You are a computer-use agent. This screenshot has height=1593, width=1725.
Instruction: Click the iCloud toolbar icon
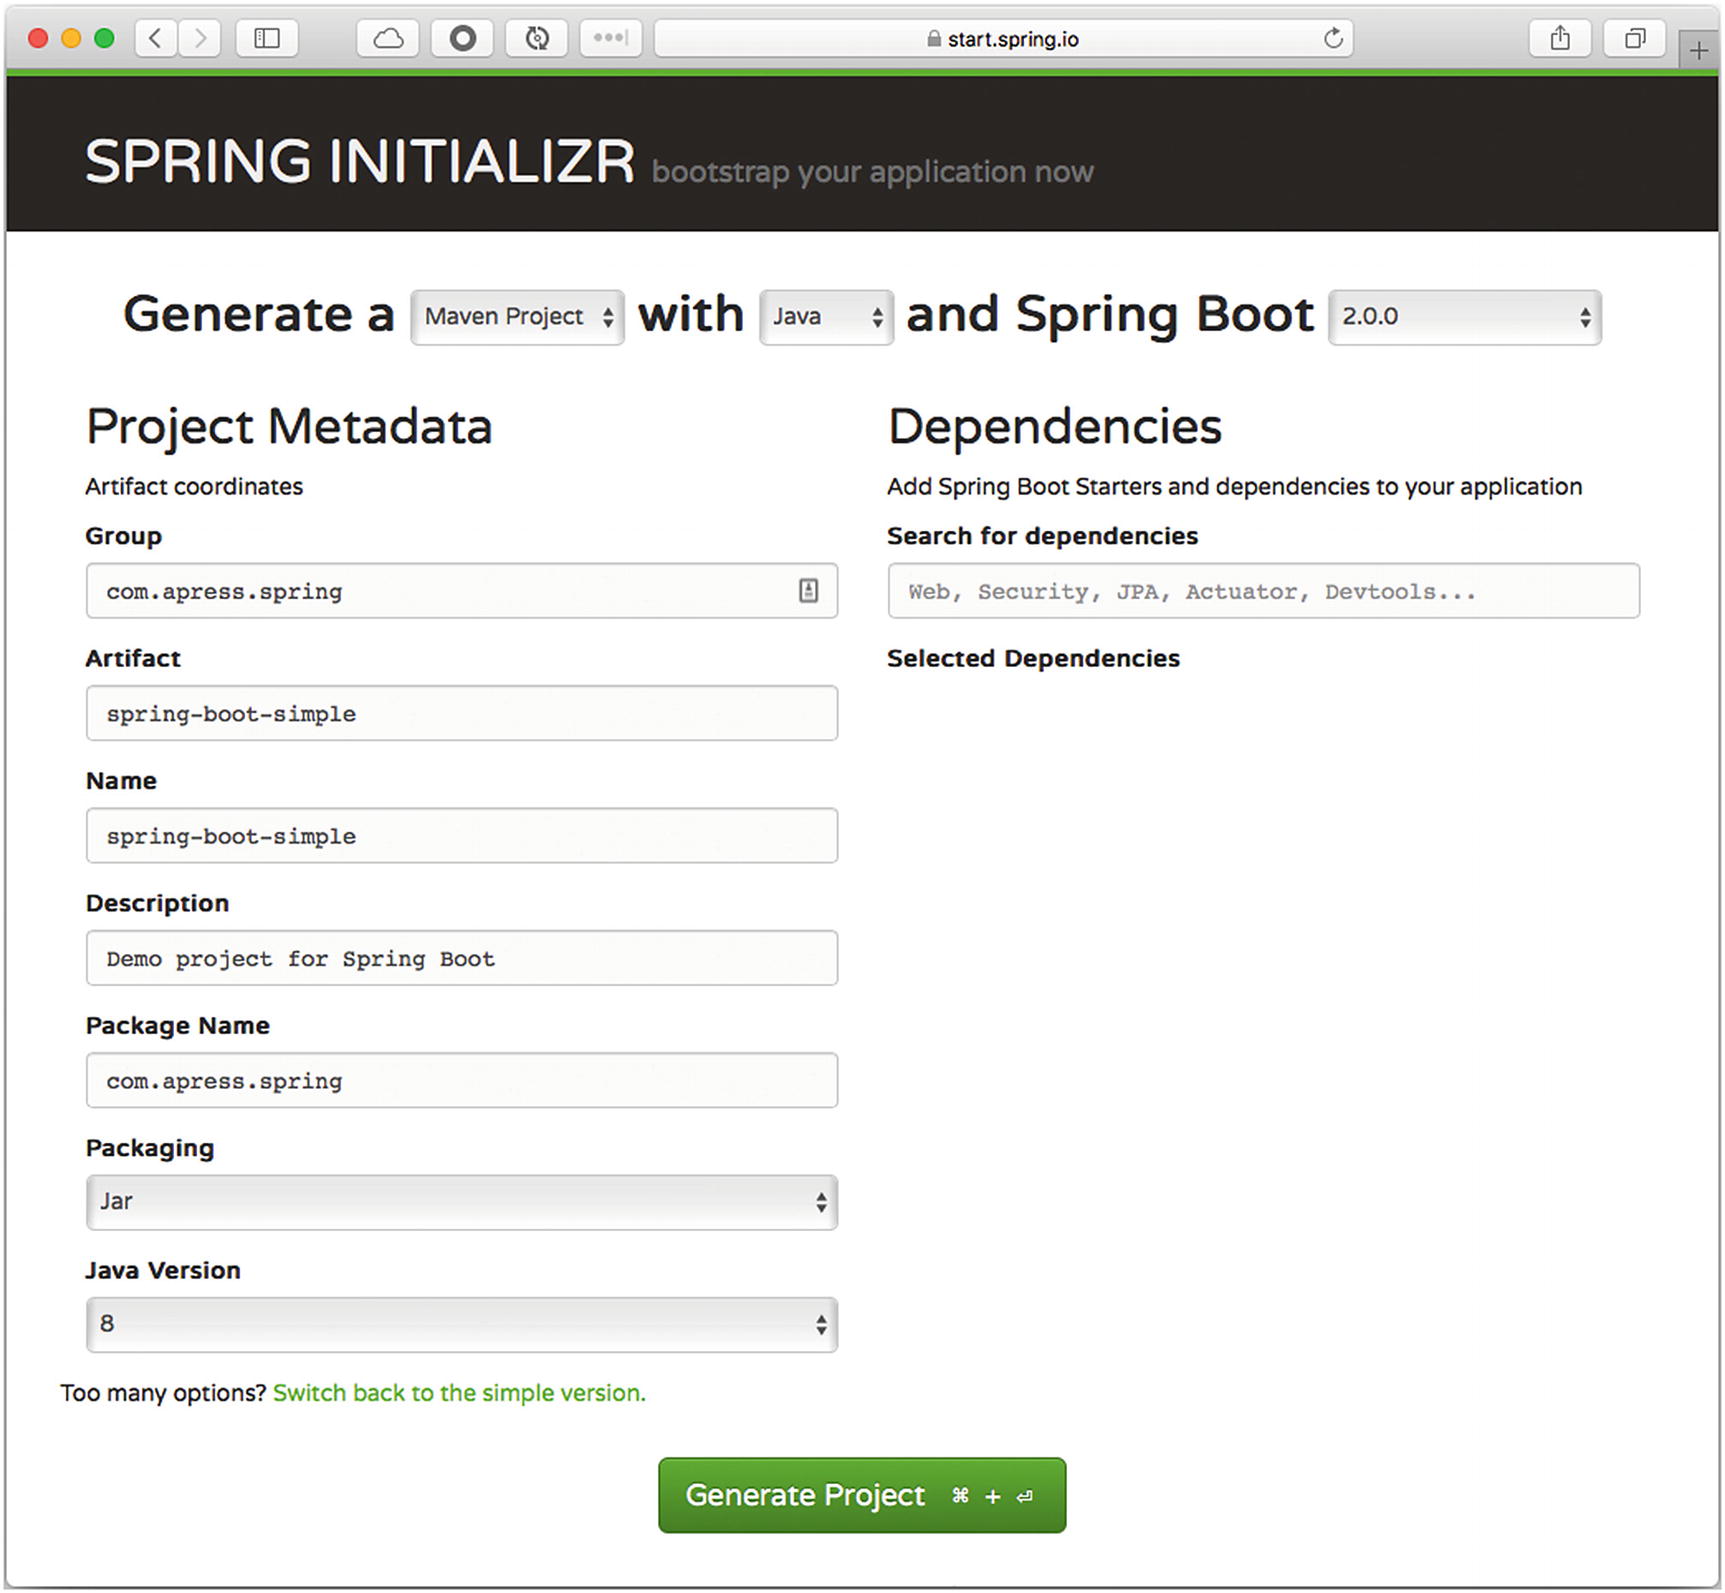tap(388, 39)
